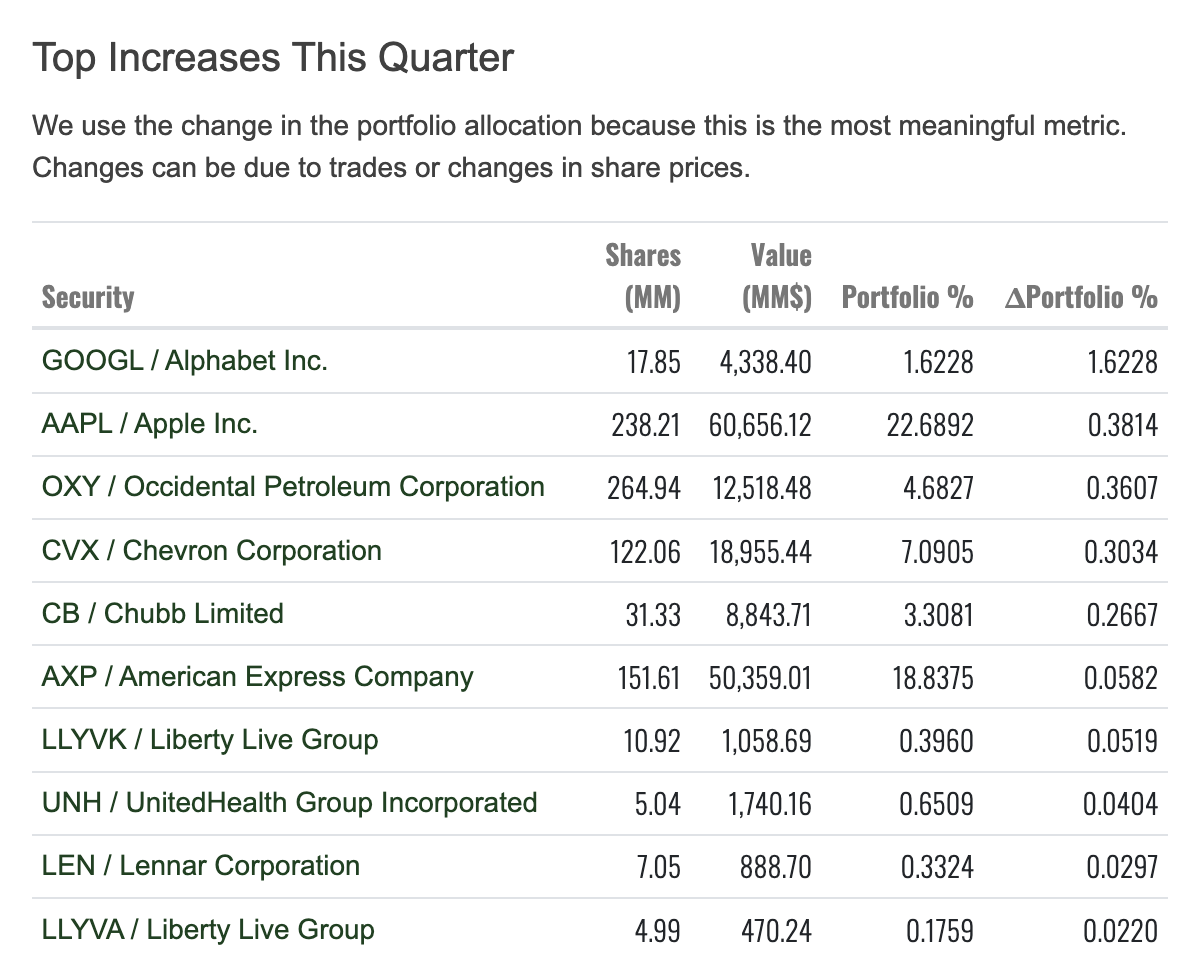This screenshot has width=1200, height=978.
Task: Sort by the Shares (MM) column header
Action: tap(644, 277)
